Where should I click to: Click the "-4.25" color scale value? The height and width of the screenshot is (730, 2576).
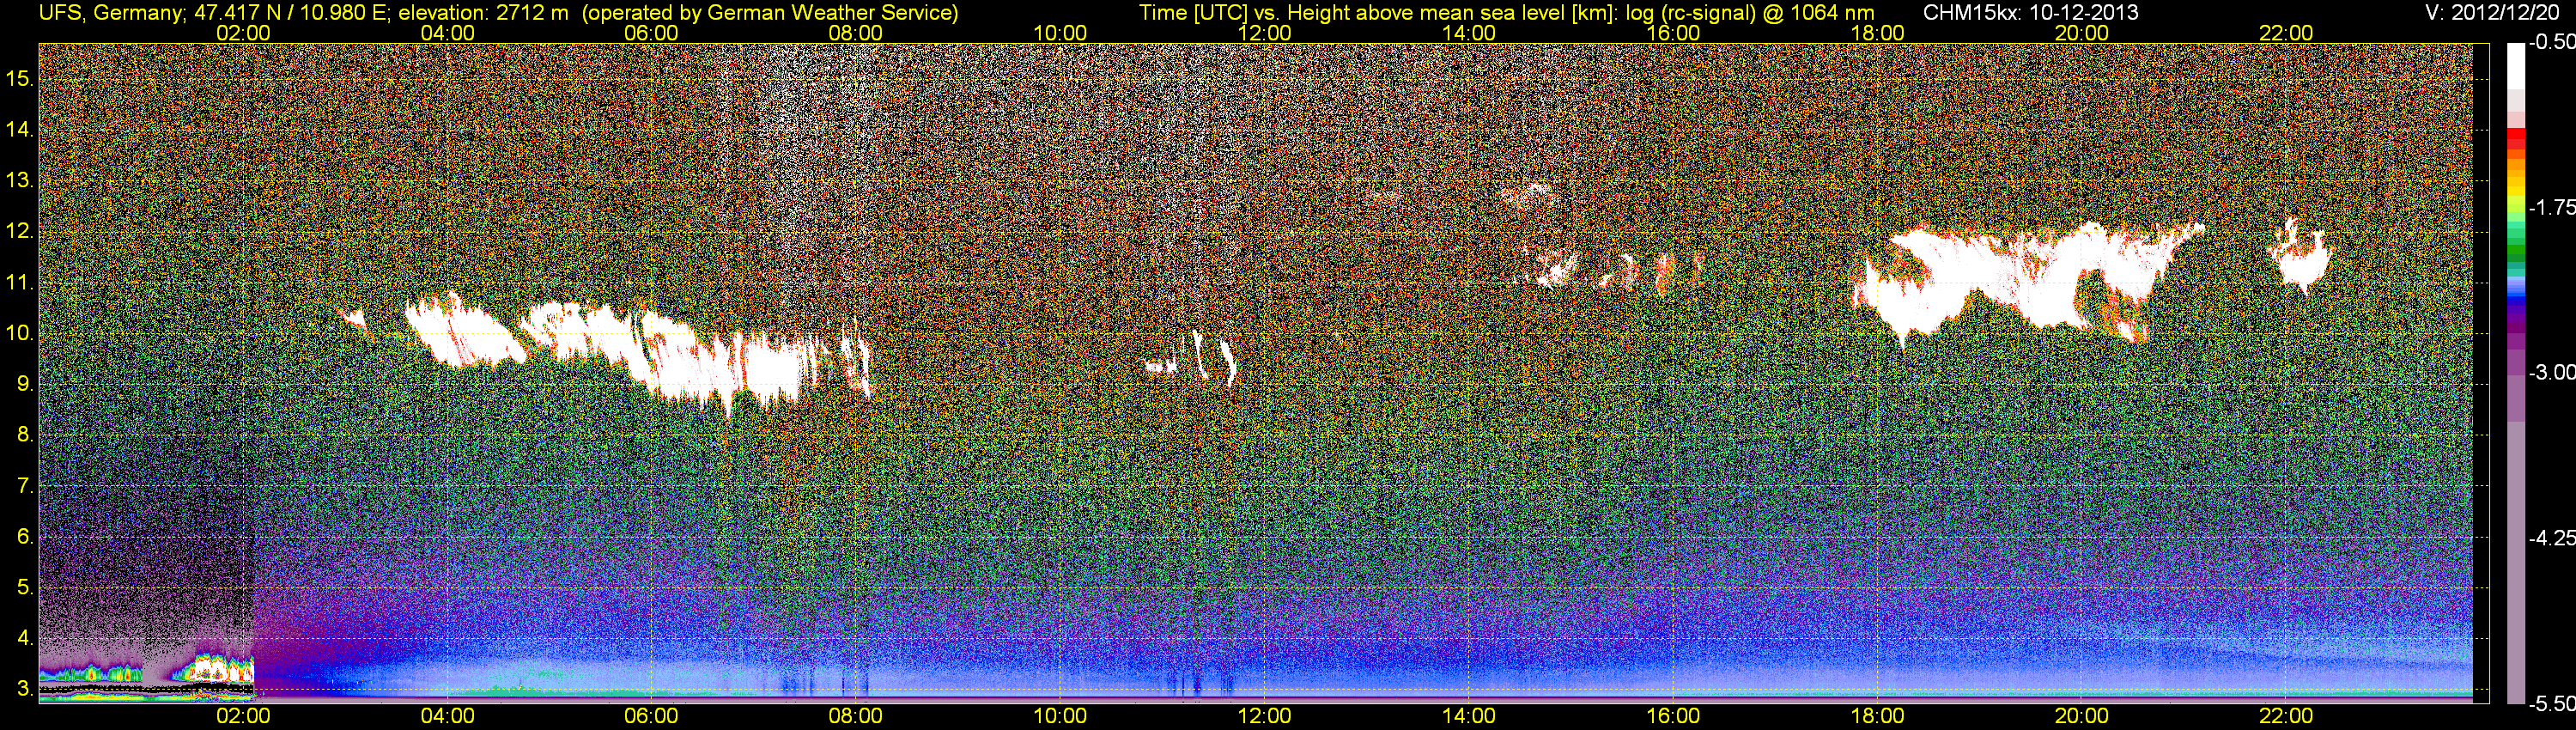click(x=2552, y=538)
